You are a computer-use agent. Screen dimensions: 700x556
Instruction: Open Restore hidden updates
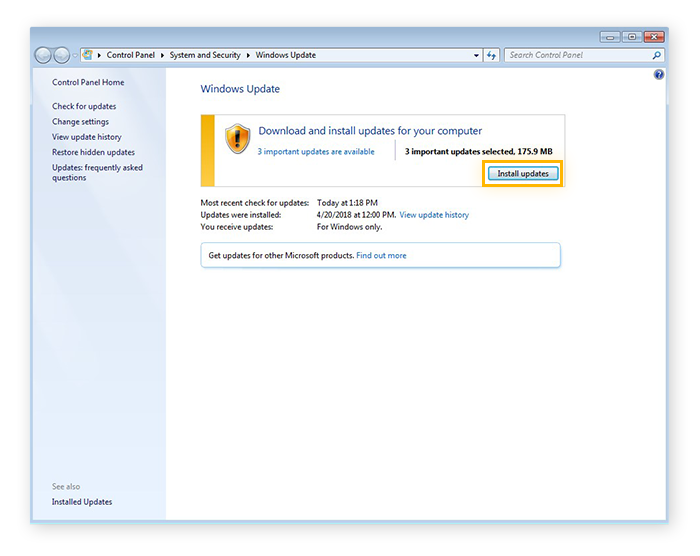point(93,152)
